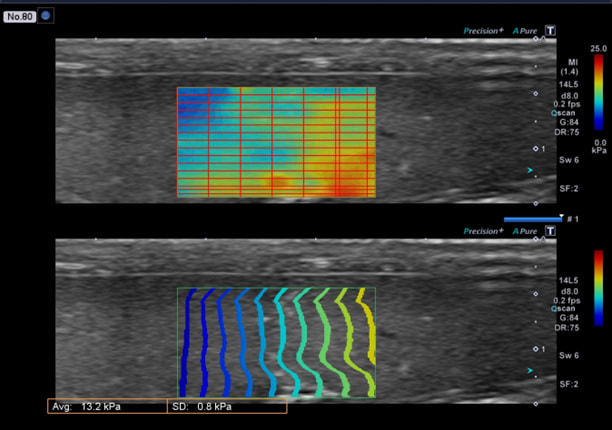Click the Qscan indicator in upper panel
This screenshot has width=612, height=430.
[565, 113]
